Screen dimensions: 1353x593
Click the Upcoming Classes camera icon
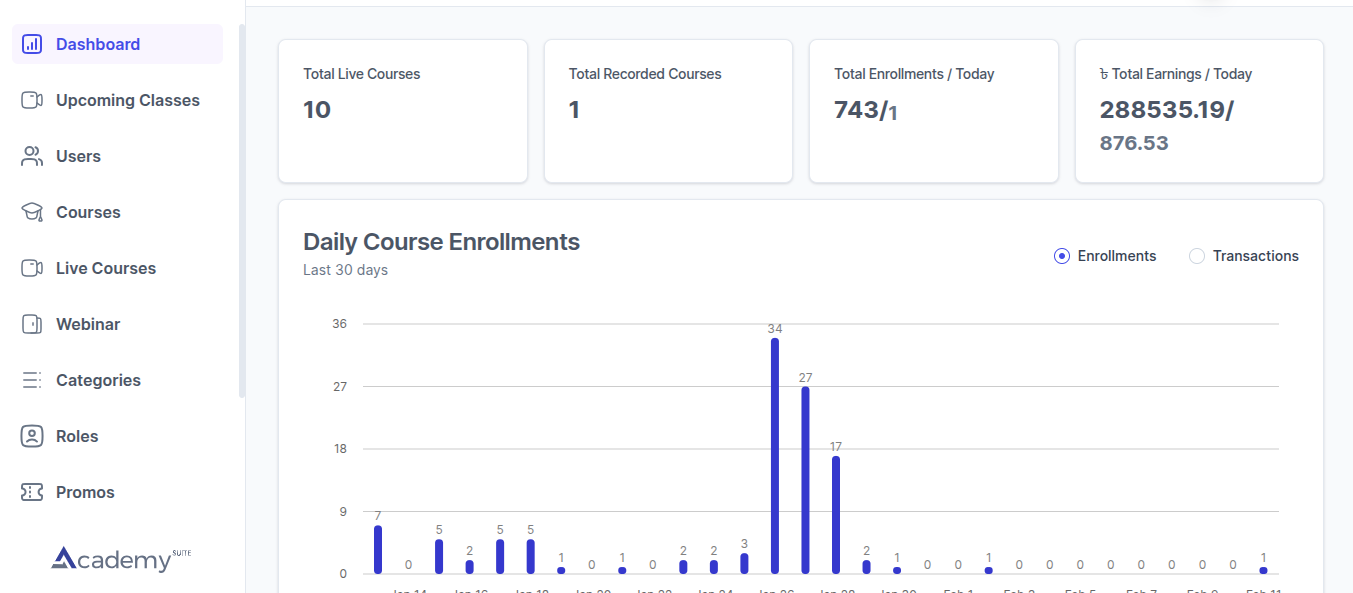tap(32, 100)
